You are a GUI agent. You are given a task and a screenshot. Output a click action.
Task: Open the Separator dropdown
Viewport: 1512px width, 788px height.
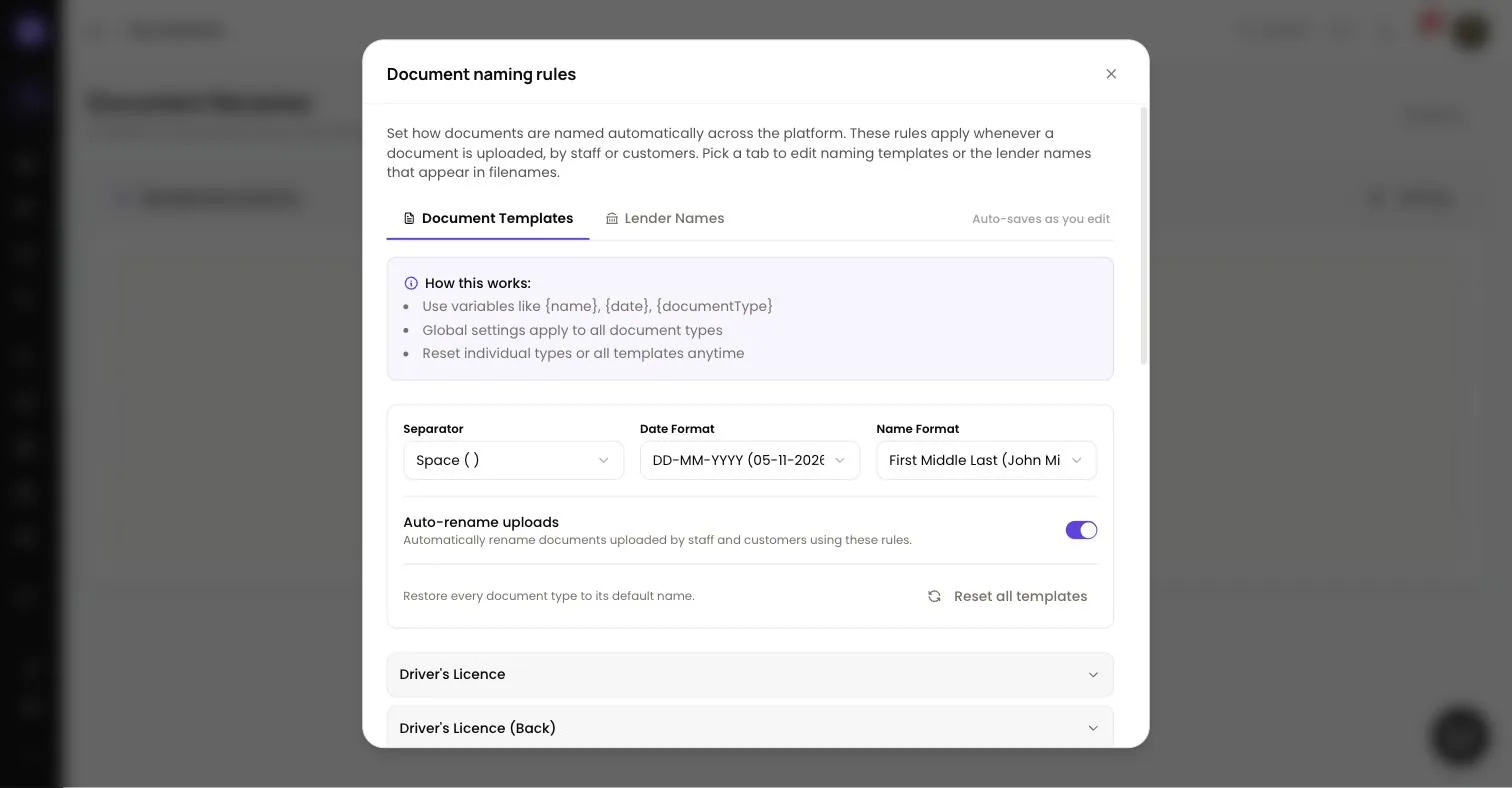tap(513, 460)
